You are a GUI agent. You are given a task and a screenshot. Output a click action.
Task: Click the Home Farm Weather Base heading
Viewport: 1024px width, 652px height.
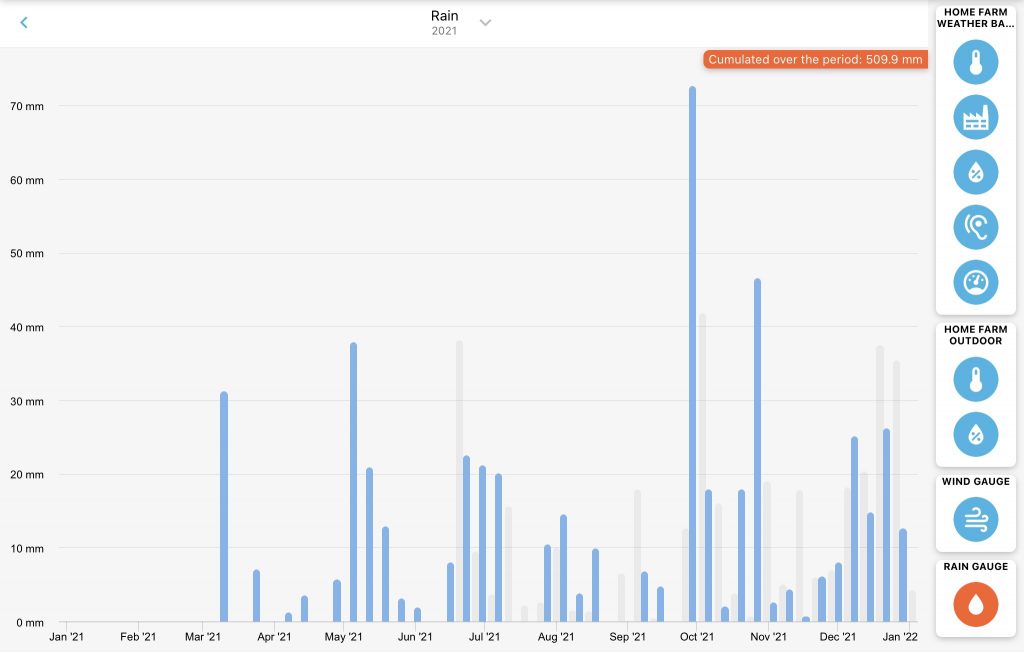click(x=975, y=18)
